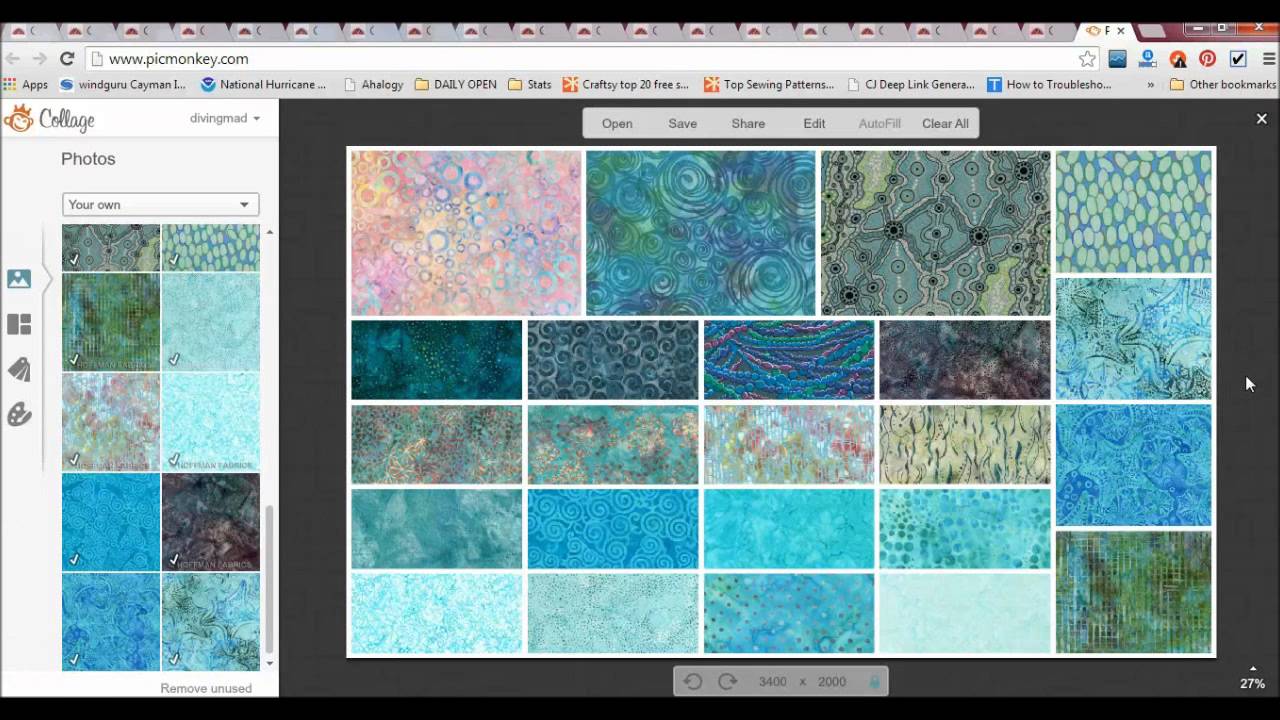Image resolution: width=1280 pixels, height=720 pixels.
Task: Open the Apps bookmark shortcut
Action: point(26,85)
